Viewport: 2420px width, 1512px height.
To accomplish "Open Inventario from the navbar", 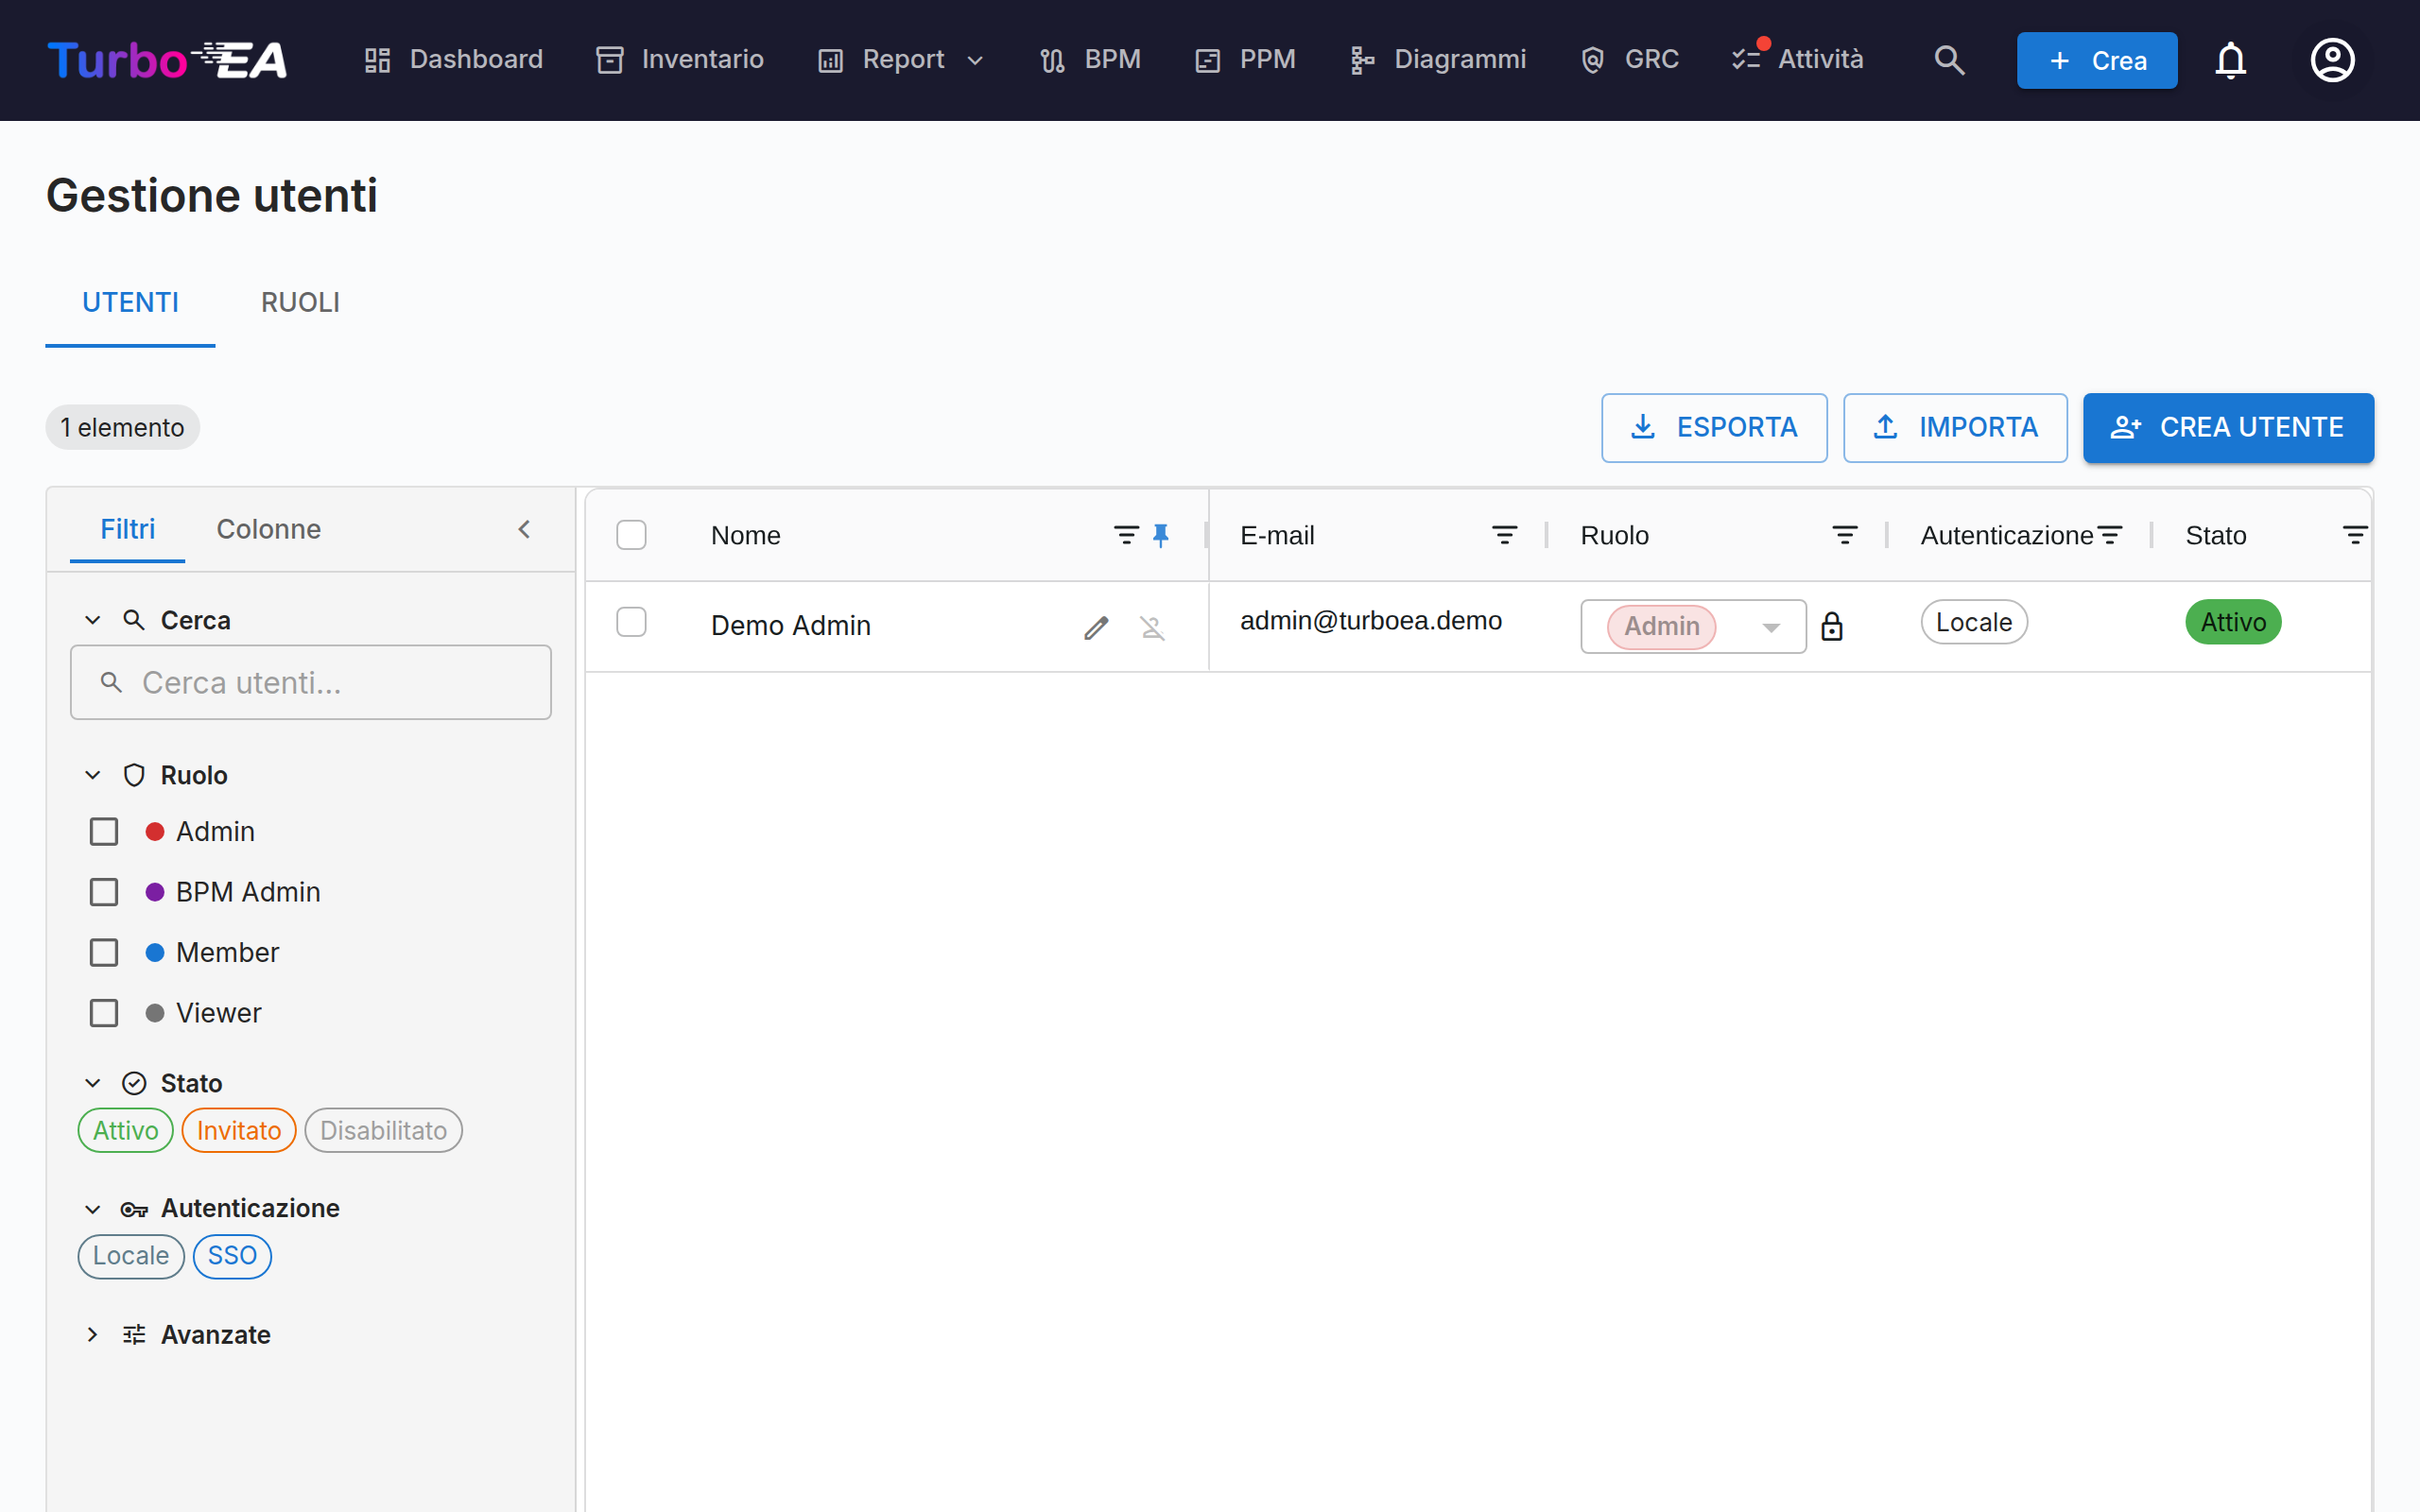I will click(680, 60).
